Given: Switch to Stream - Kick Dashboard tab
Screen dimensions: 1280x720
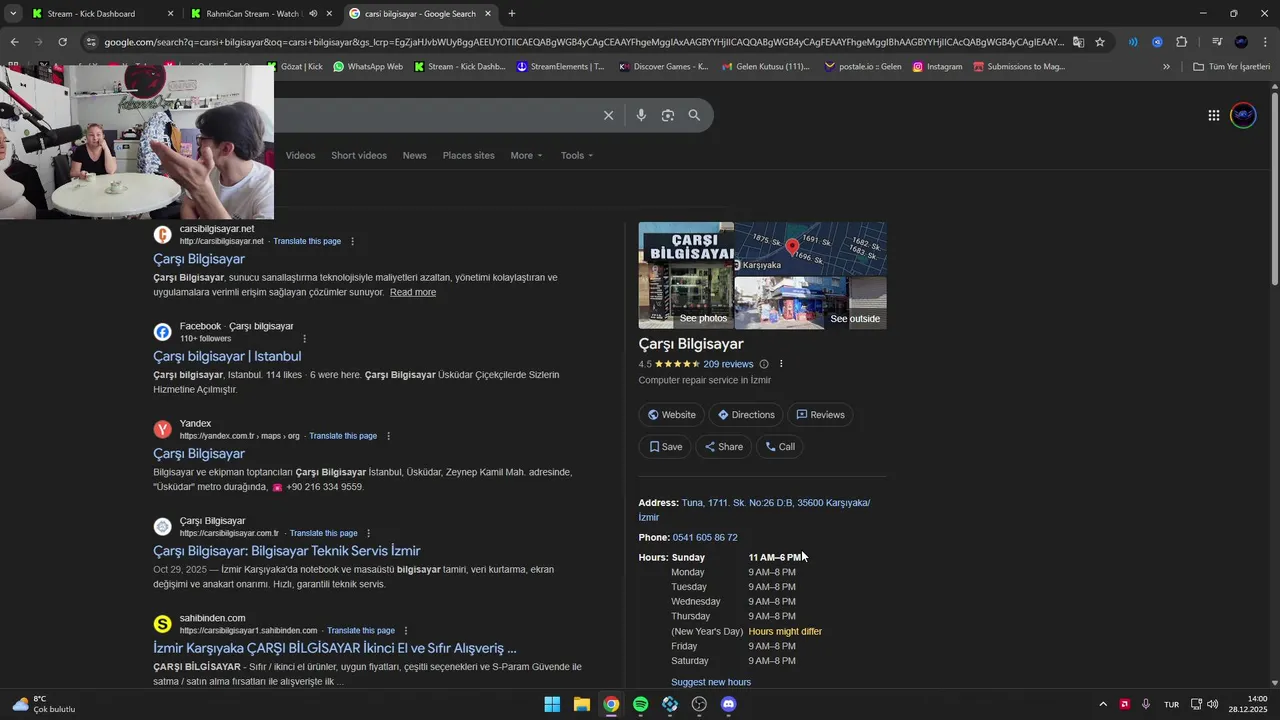Looking at the screenshot, I should (x=100, y=14).
